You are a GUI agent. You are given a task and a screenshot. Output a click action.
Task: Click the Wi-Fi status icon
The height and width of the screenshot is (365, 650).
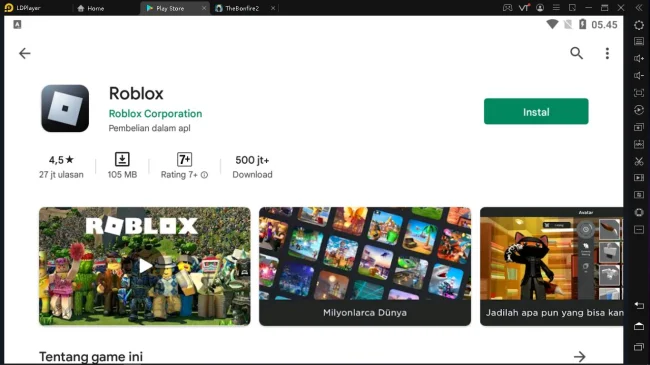point(552,24)
